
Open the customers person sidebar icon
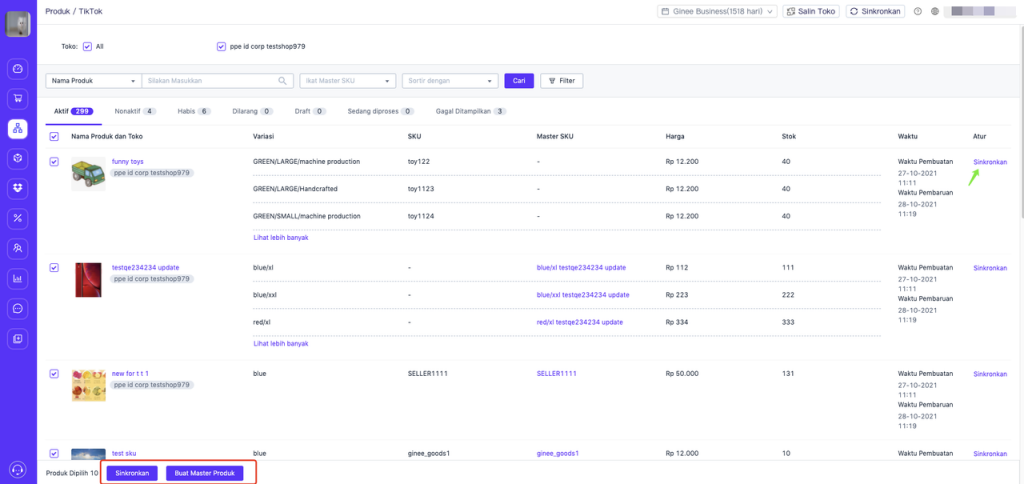pyautogui.click(x=18, y=248)
